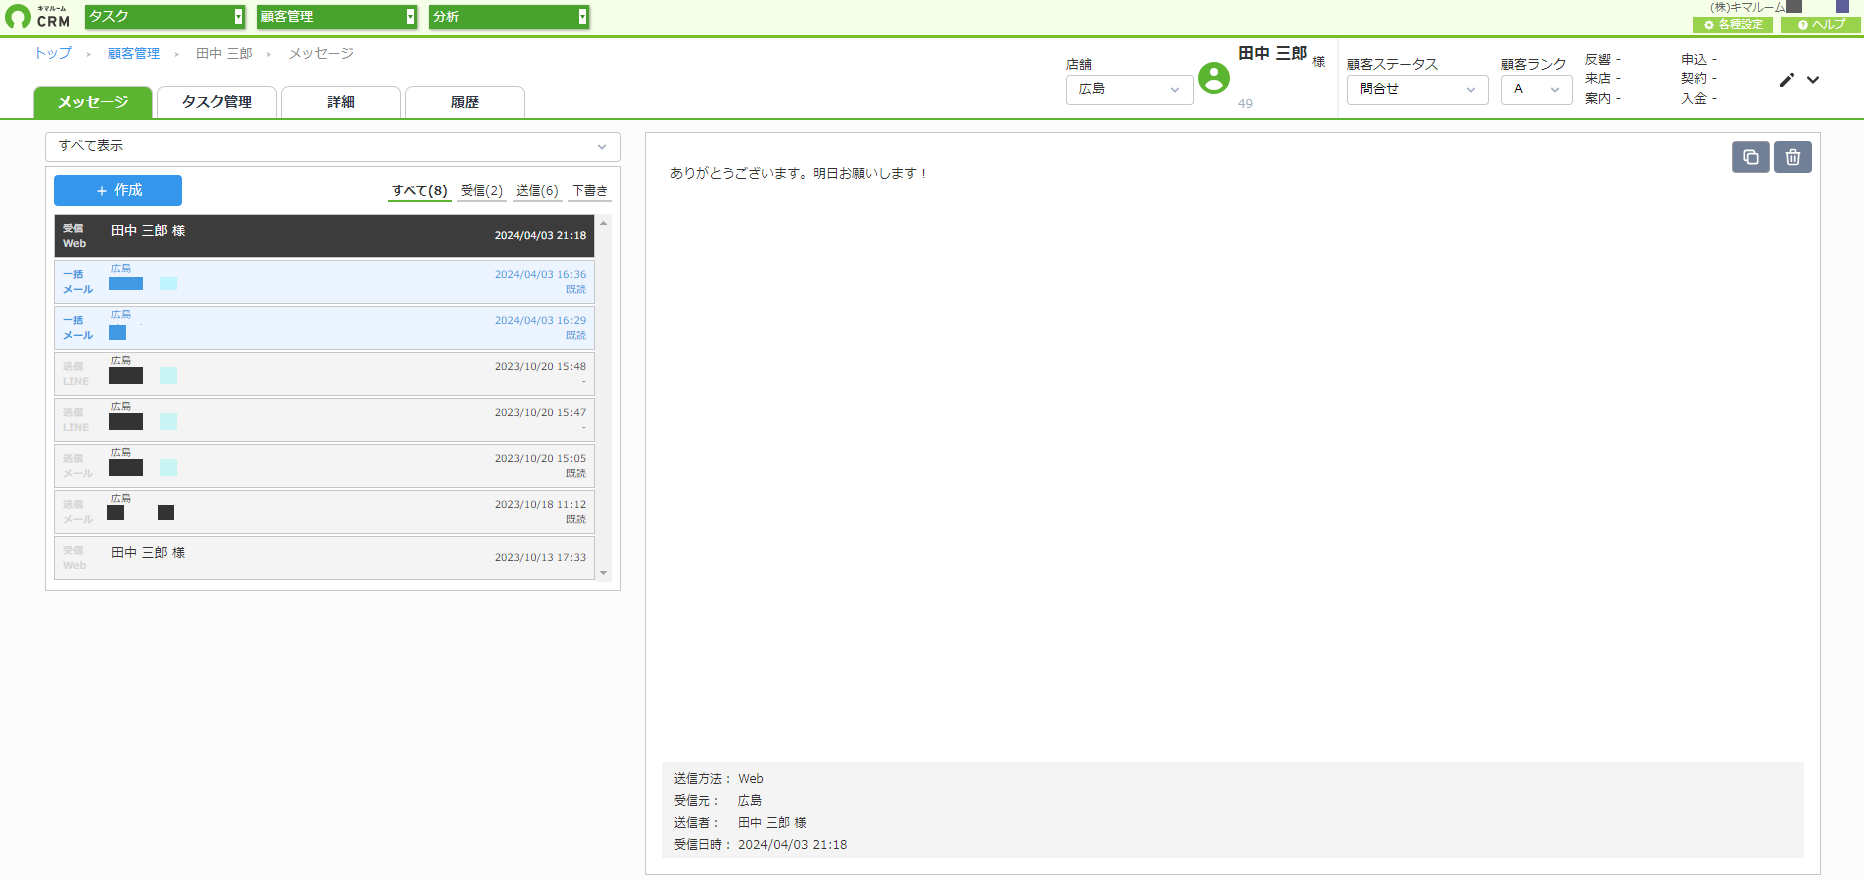Open sent mail dated 2023/10/18 11:12
Screen dimensions: 1864x880
(324, 512)
